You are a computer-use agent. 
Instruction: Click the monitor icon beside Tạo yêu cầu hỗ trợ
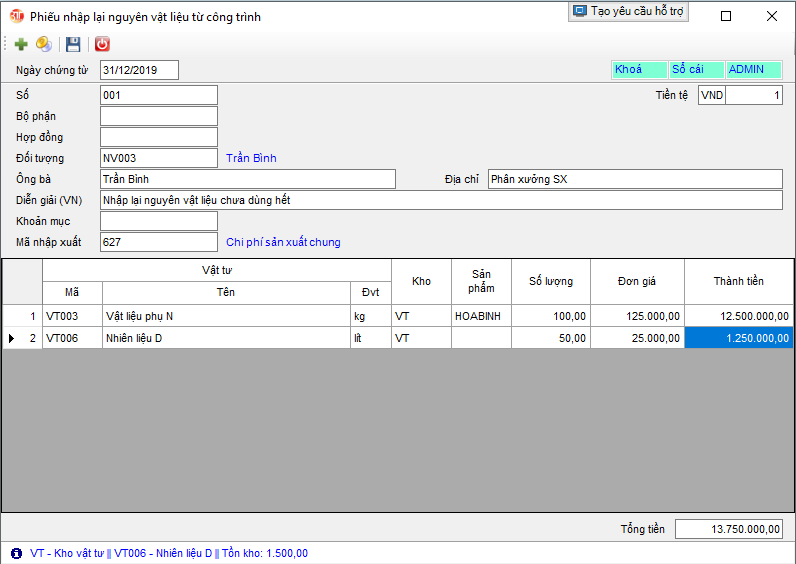580,11
